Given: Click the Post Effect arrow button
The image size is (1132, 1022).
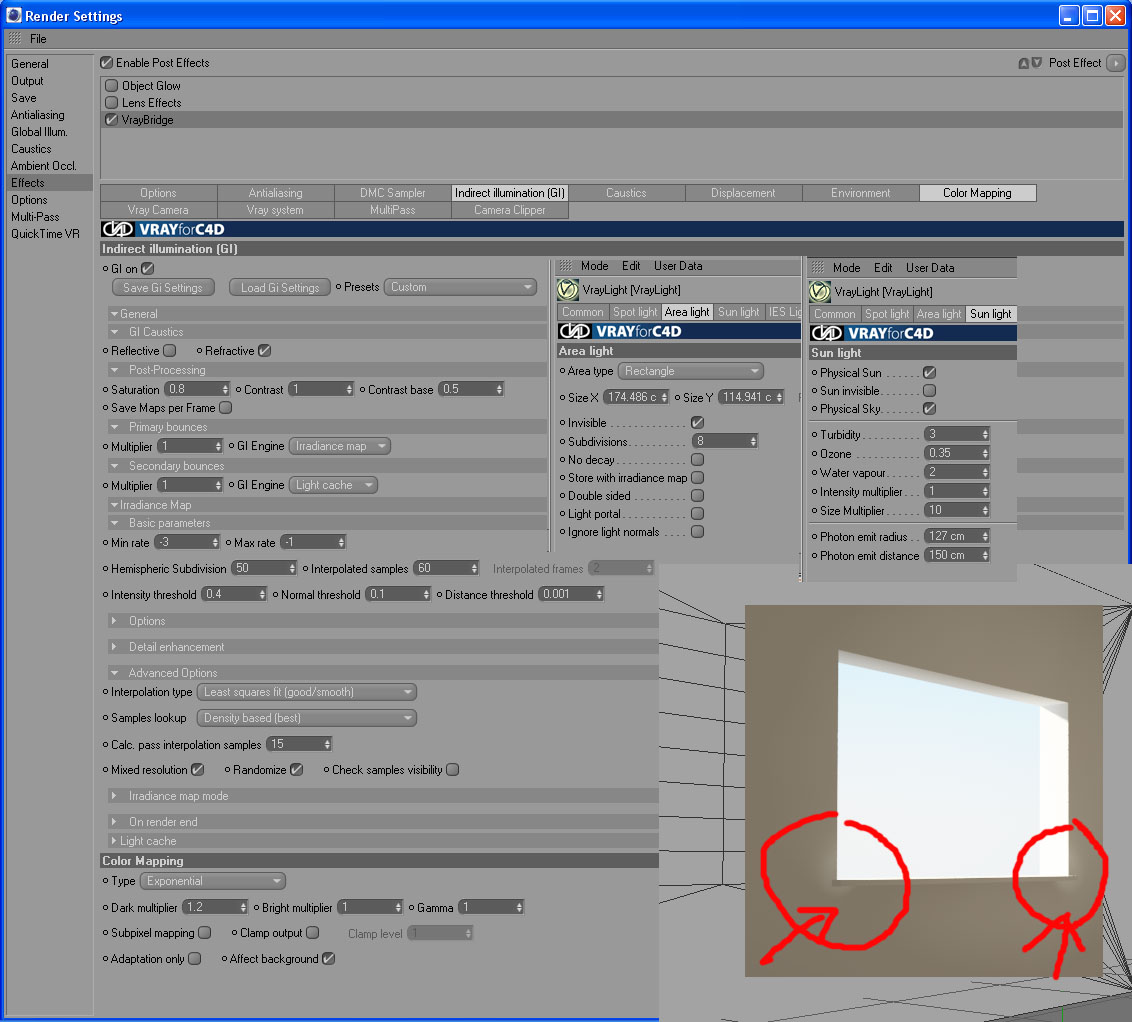Looking at the screenshot, I should pyautogui.click(x=1115, y=63).
